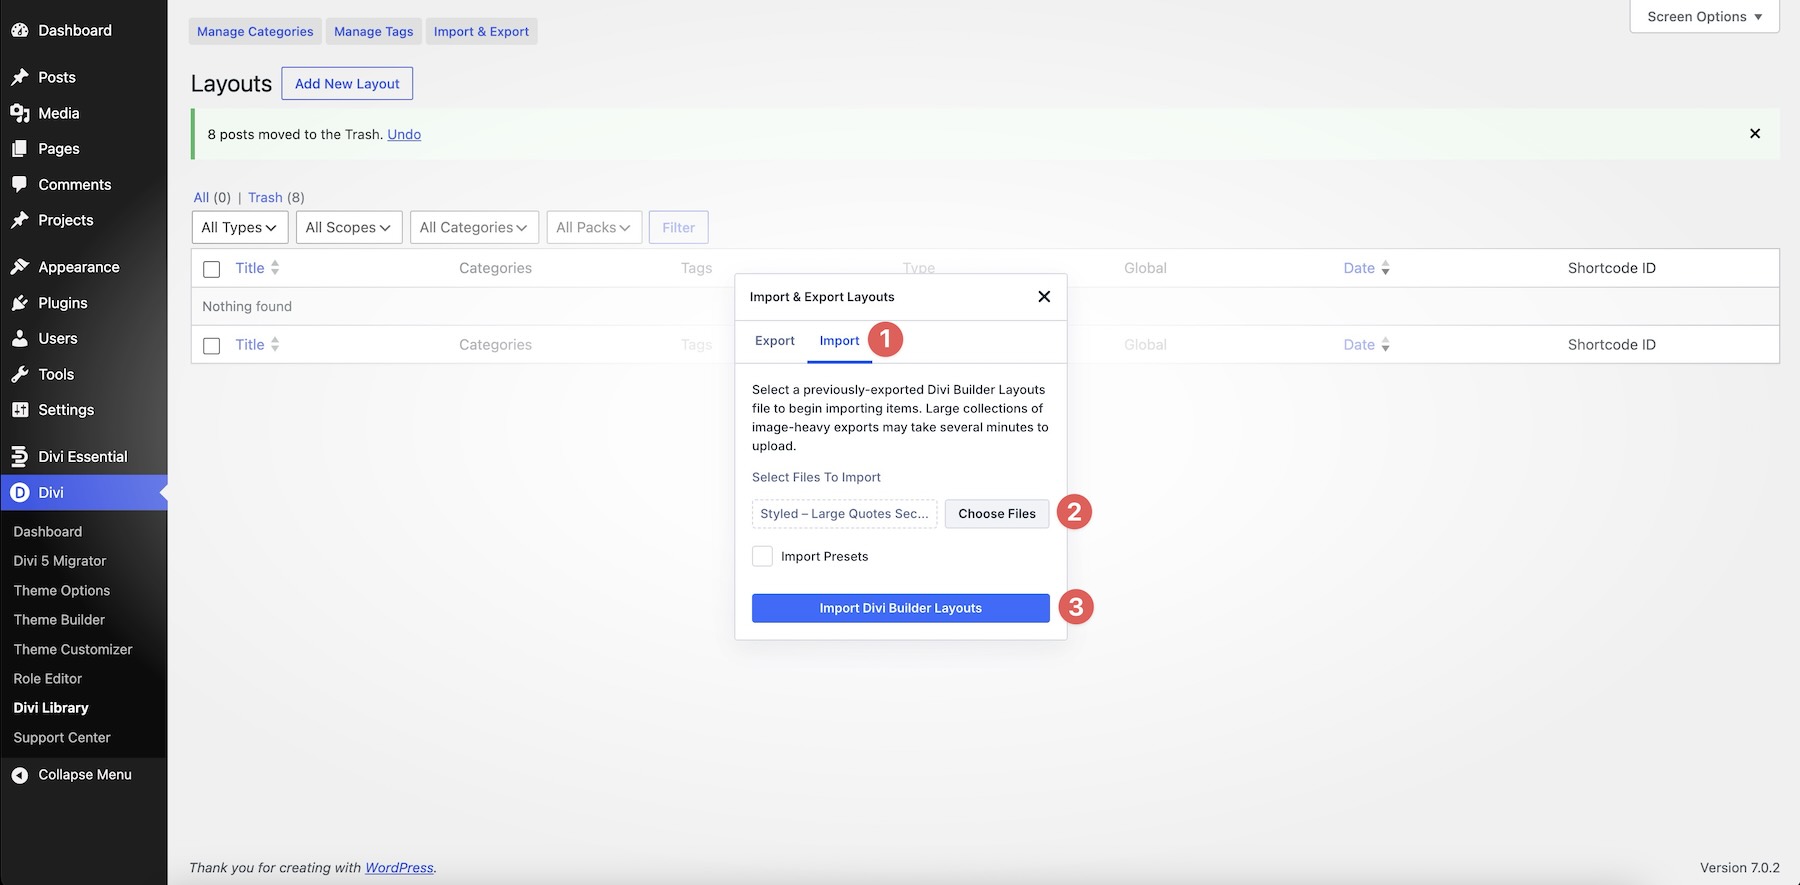Check select-all box in table footer
Image resolution: width=1800 pixels, height=885 pixels.
(211, 346)
